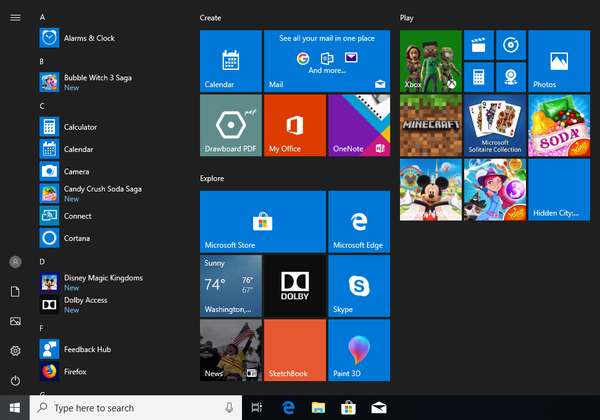Screen dimensions: 600x420
Task: Launch the Paint 3D tile
Action: click(x=359, y=350)
